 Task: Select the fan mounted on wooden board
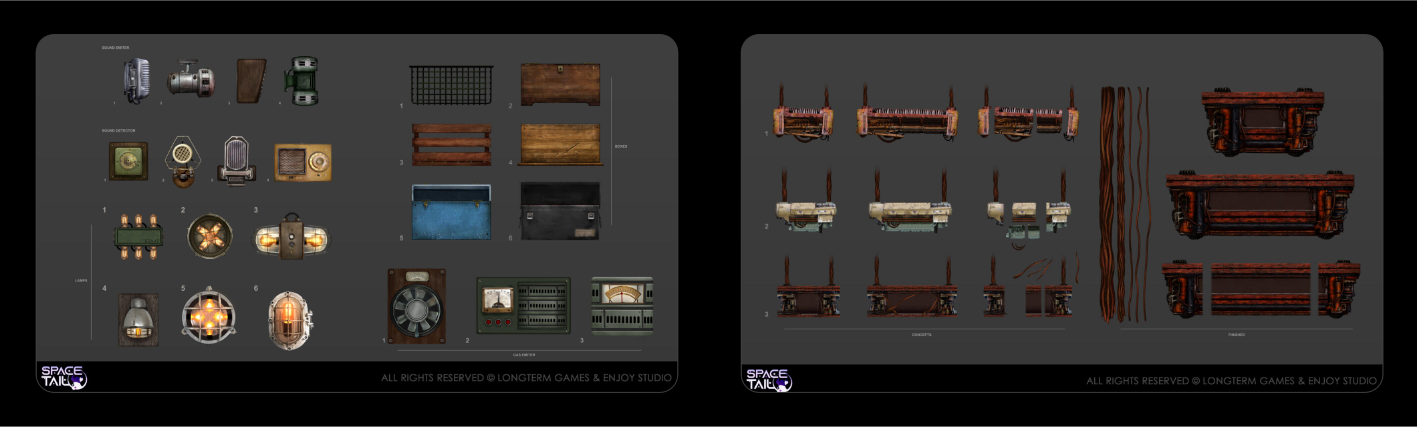(x=417, y=306)
